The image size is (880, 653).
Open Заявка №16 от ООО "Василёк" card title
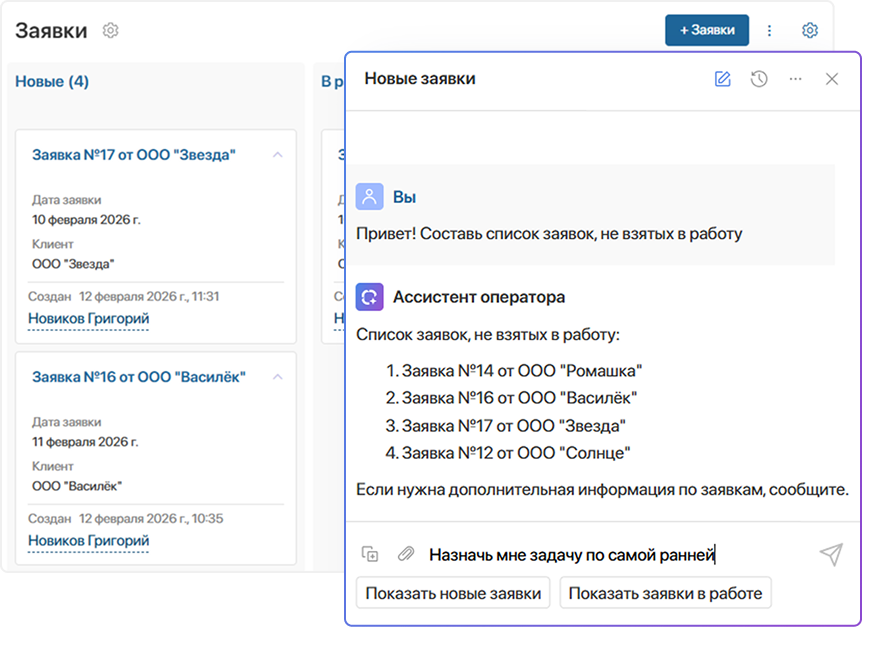pos(139,377)
